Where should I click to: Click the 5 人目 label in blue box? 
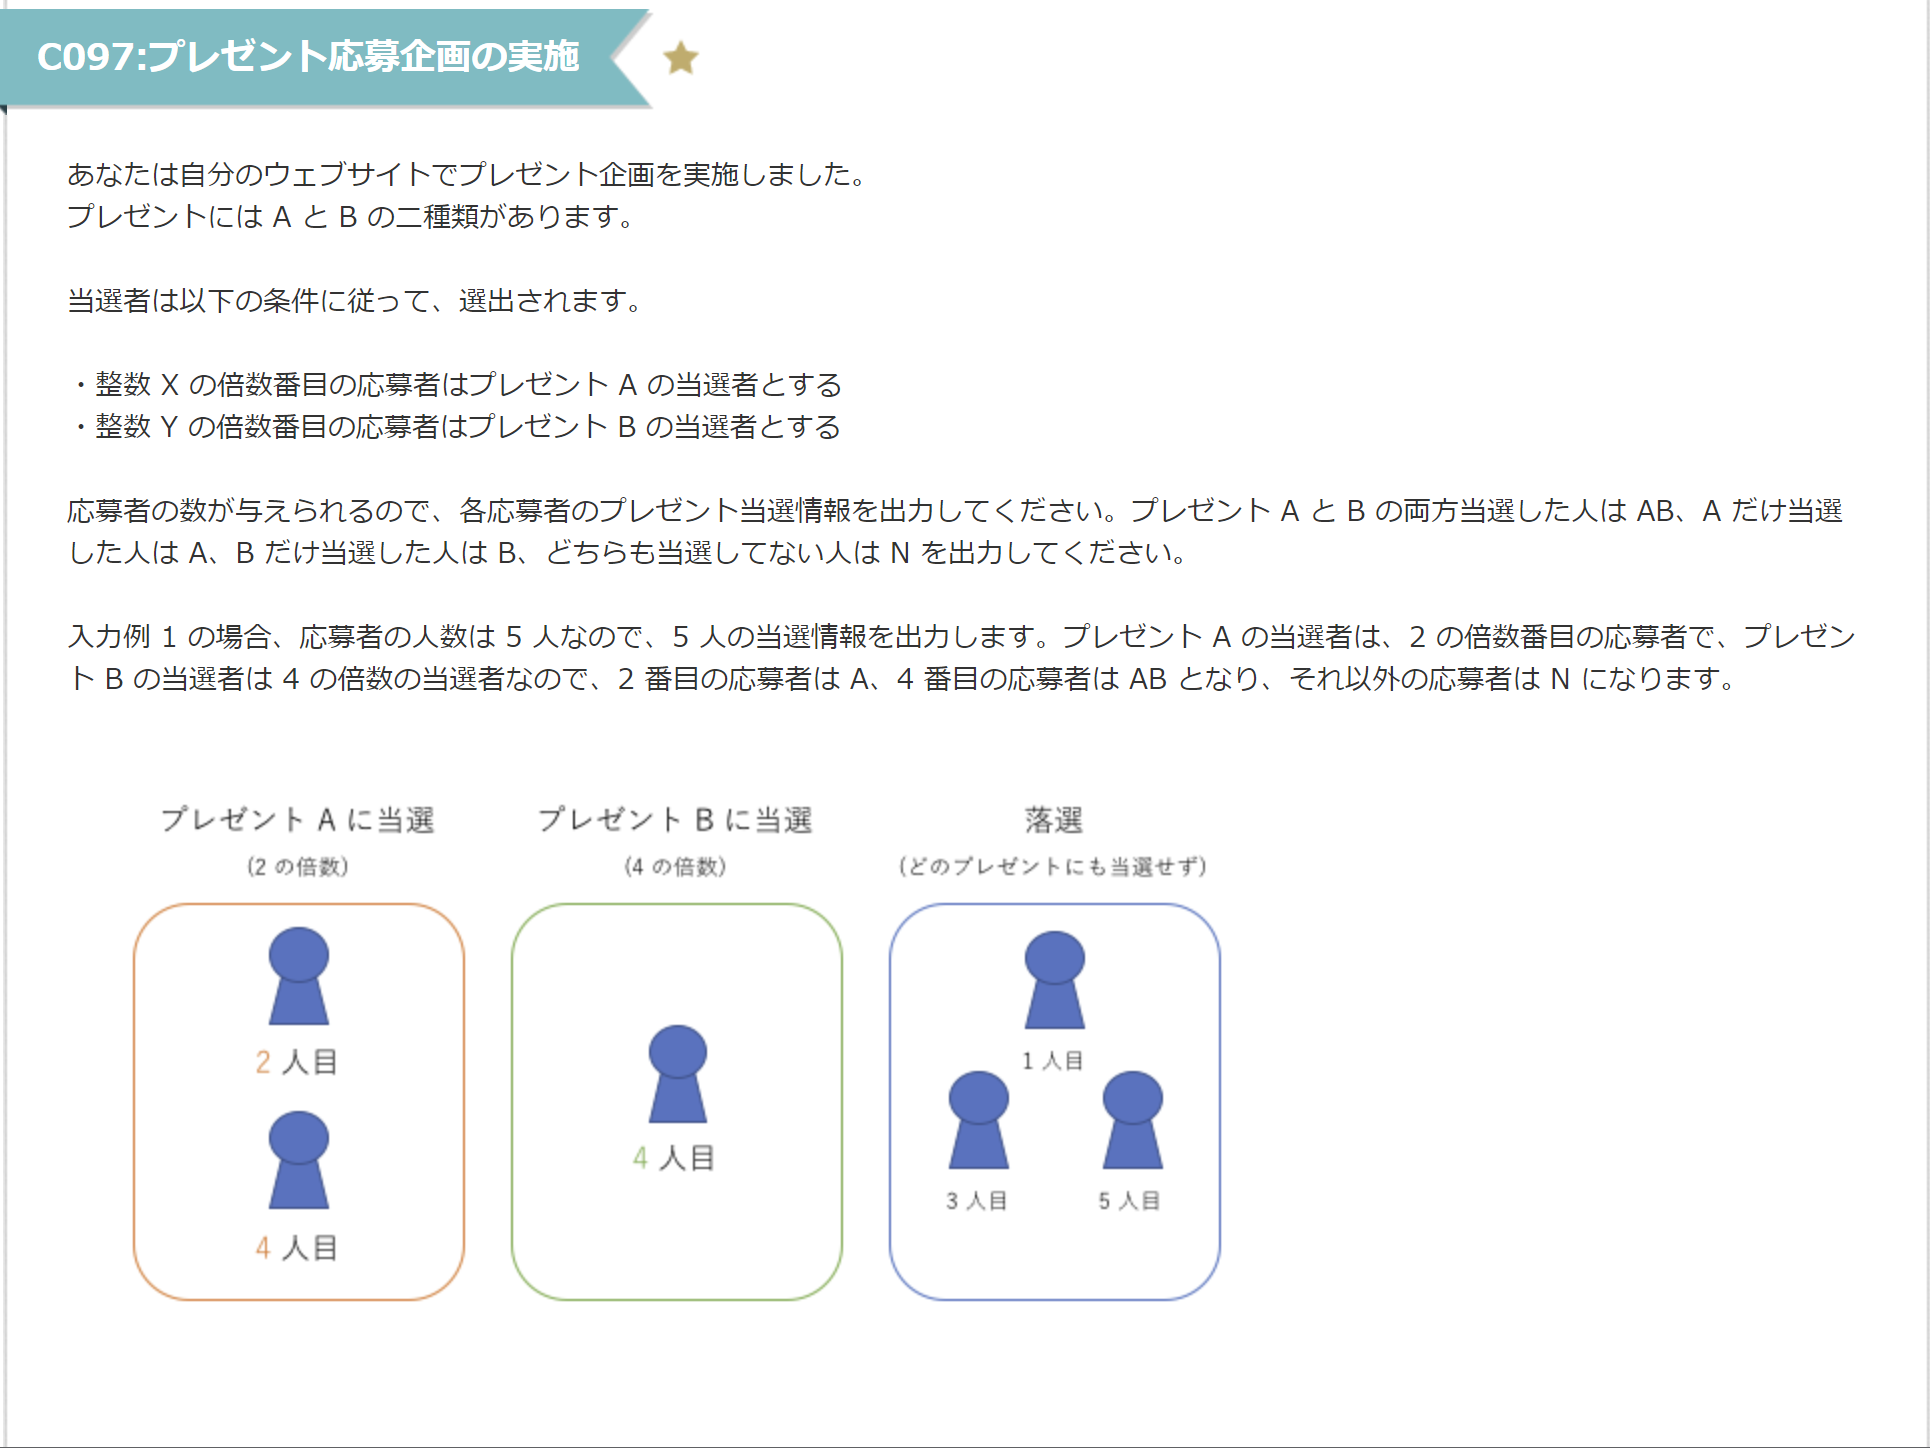point(1129,1200)
